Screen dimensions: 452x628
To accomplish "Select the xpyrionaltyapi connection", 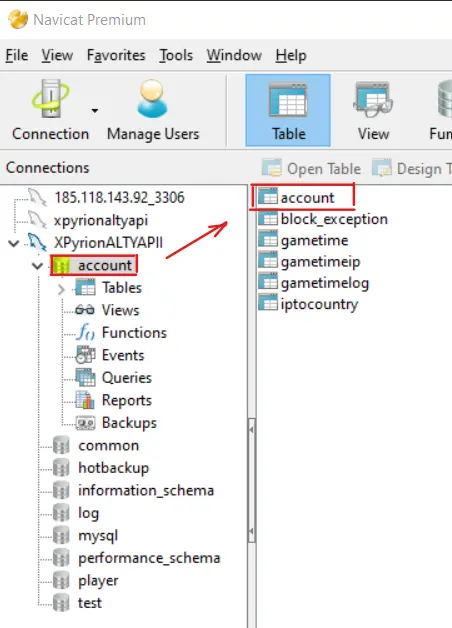I will (101, 220).
